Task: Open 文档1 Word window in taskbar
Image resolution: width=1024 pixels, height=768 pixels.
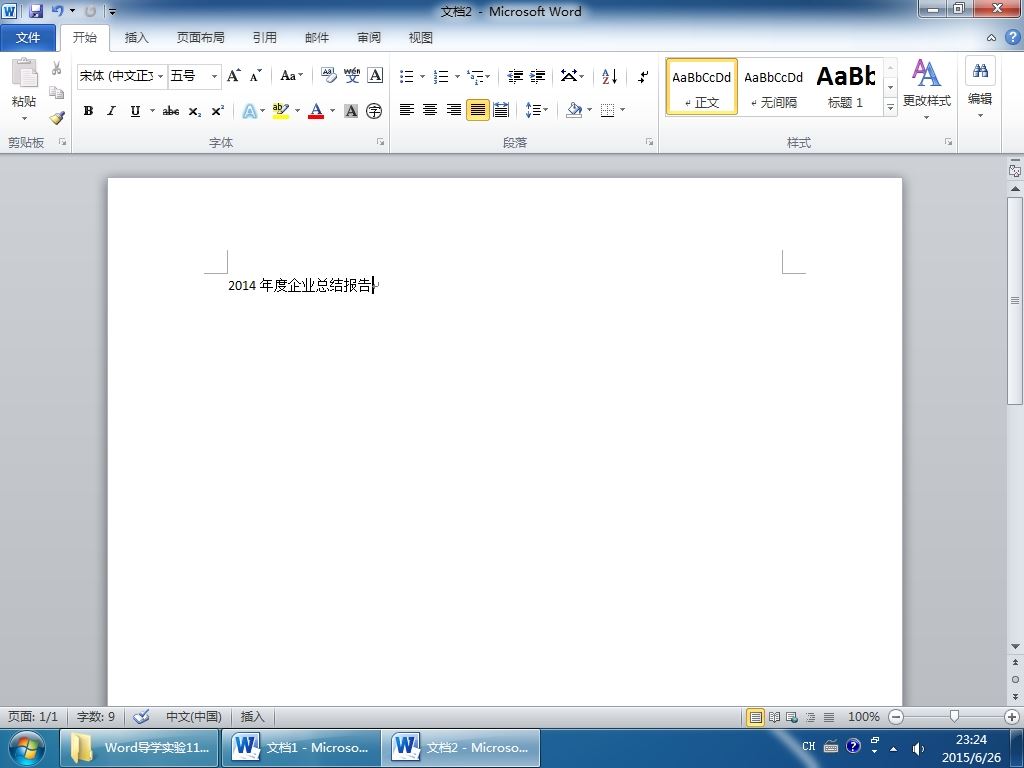Action: 300,748
